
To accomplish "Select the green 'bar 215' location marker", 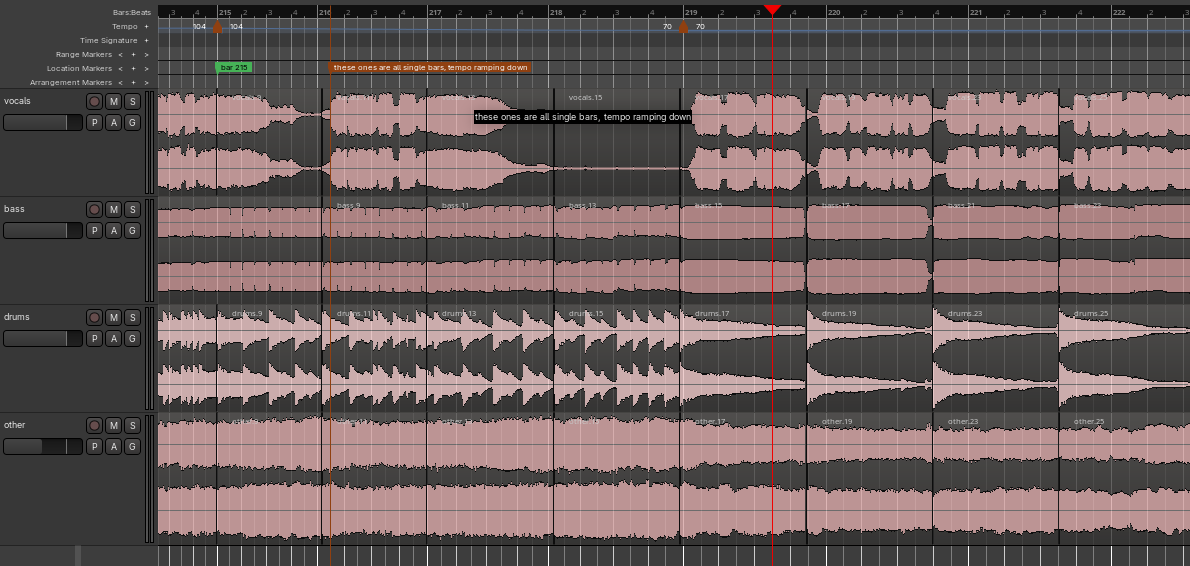I will click(234, 68).
